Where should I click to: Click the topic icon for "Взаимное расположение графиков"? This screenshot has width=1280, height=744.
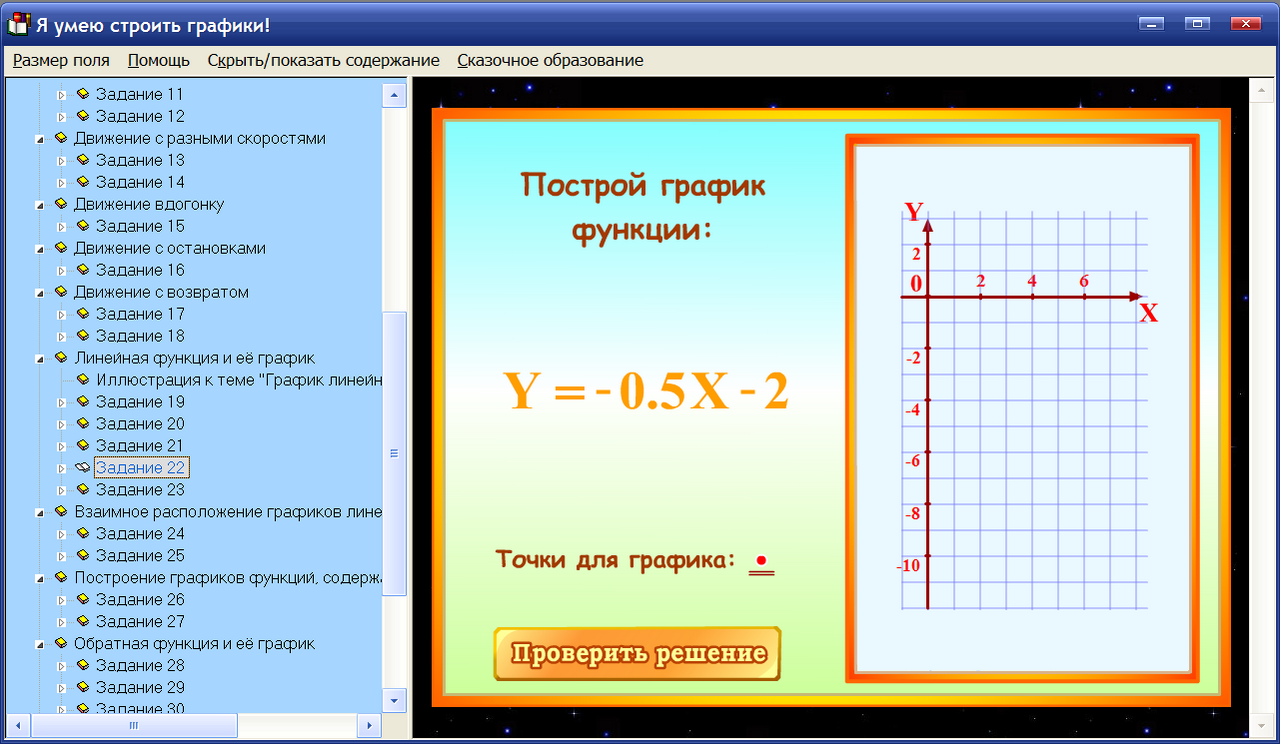(x=60, y=511)
